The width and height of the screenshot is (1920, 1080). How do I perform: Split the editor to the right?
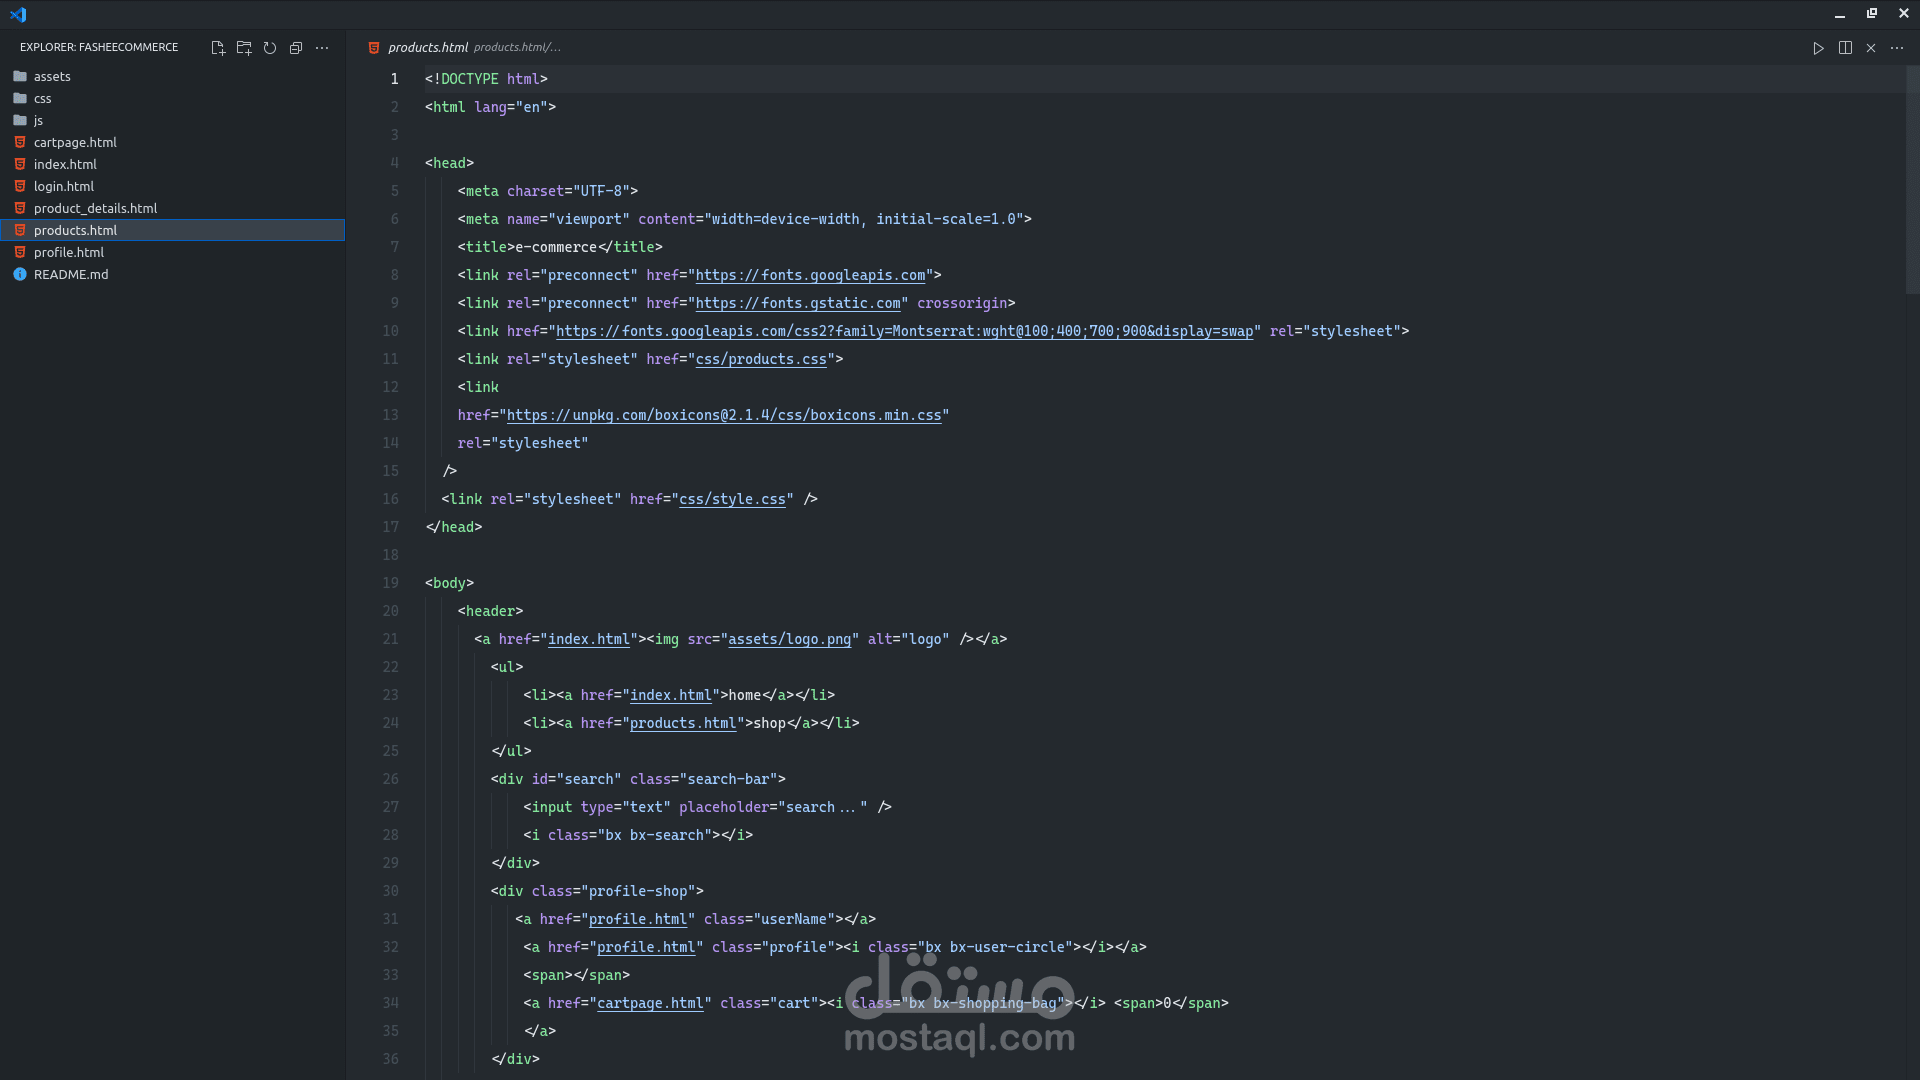point(1845,48)
